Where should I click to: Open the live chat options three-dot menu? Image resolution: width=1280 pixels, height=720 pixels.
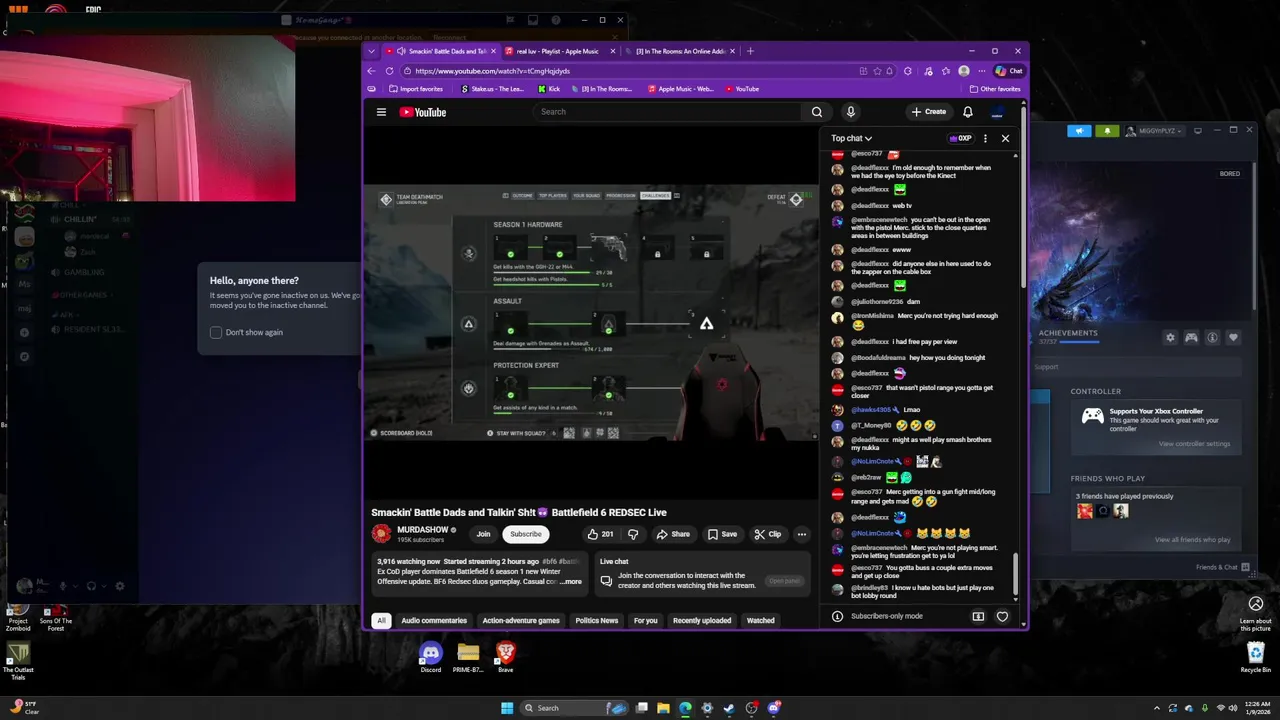coord(985,138)
